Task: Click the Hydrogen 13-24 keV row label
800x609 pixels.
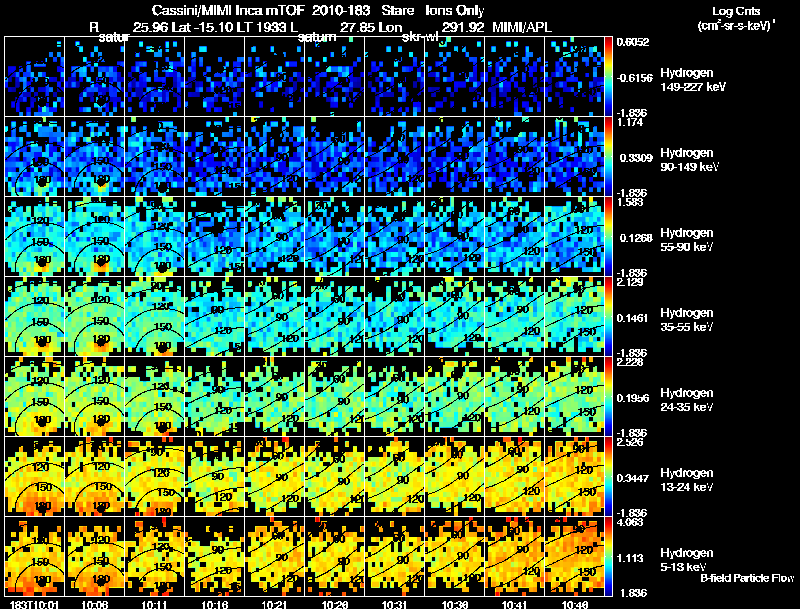Action: tap(687, 480)
